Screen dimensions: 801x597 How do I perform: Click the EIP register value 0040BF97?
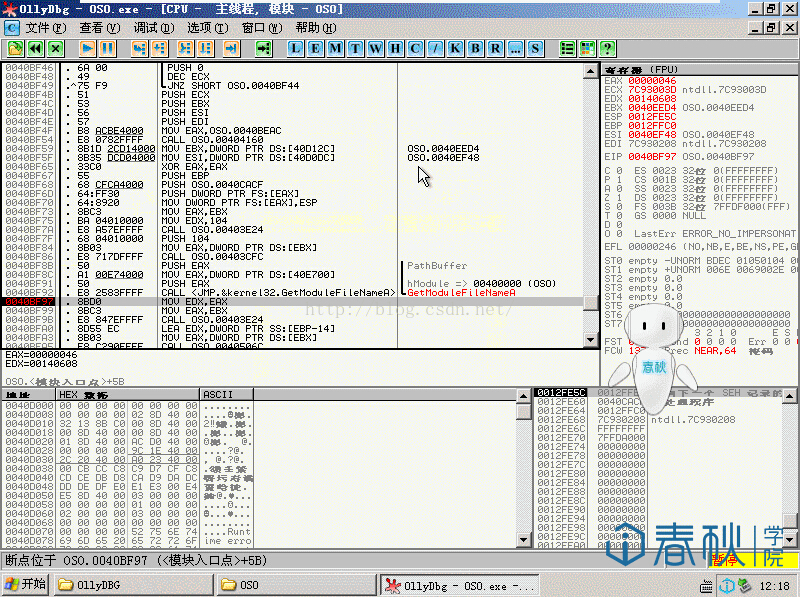tap(652, 157)
